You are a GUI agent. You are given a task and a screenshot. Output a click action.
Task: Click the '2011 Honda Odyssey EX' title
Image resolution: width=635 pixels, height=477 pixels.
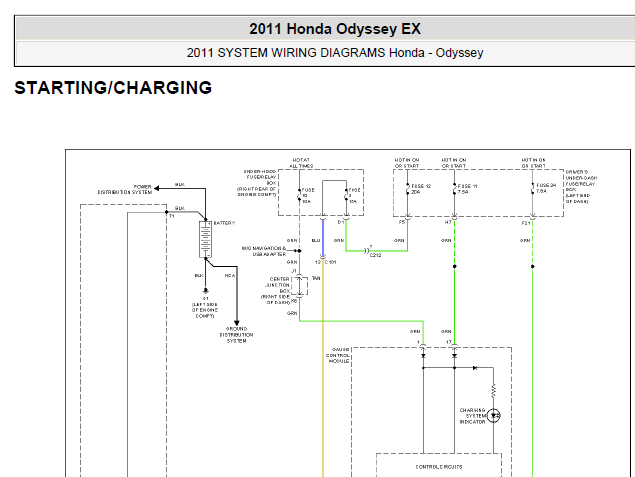click(335, 29)
